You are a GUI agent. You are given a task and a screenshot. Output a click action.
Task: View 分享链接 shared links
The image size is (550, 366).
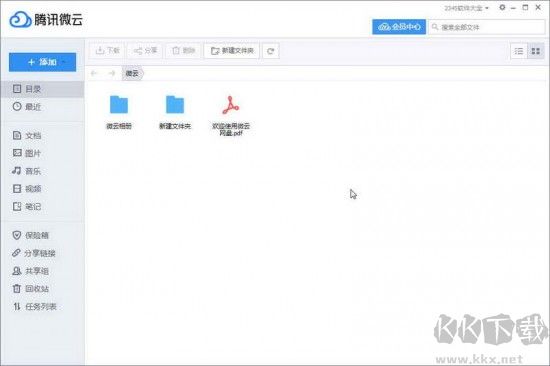42,253
